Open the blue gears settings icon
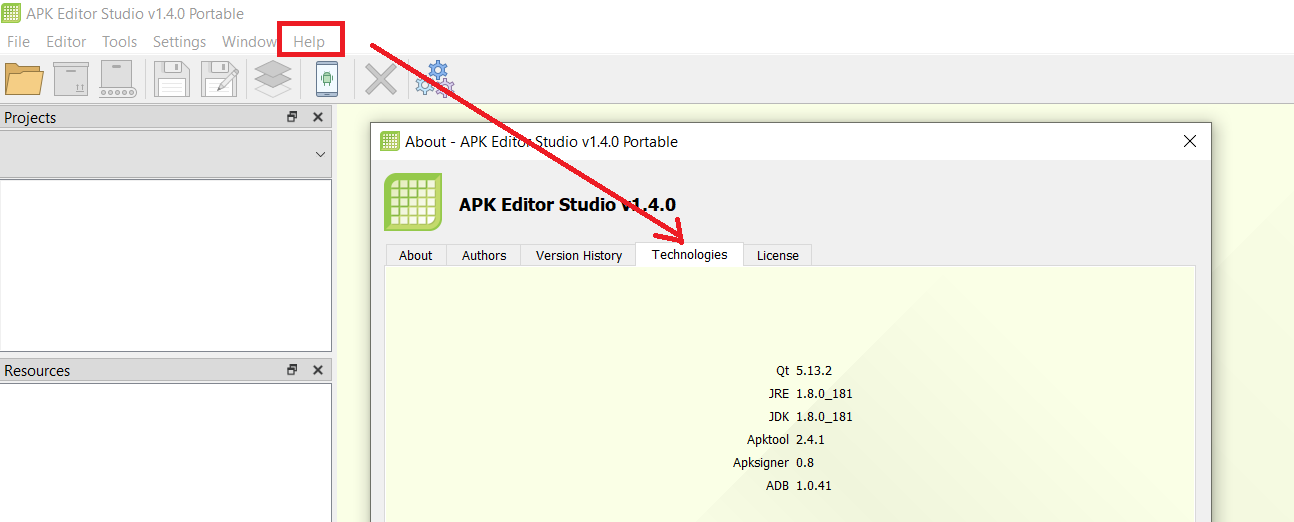The height and width of the screenshot is (522, 1294). (x=435, y=79)
